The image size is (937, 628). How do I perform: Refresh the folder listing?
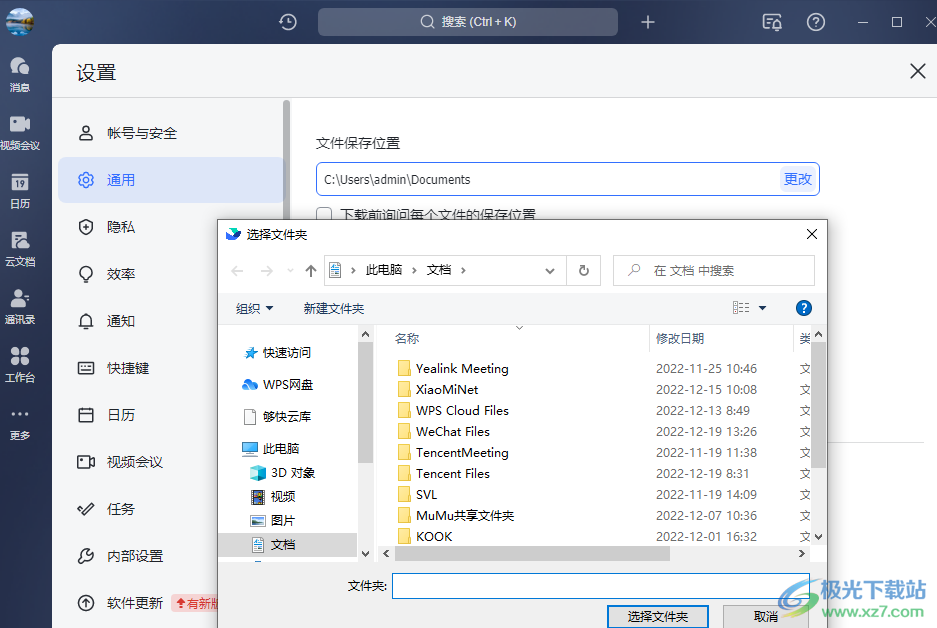coord(584,271)
